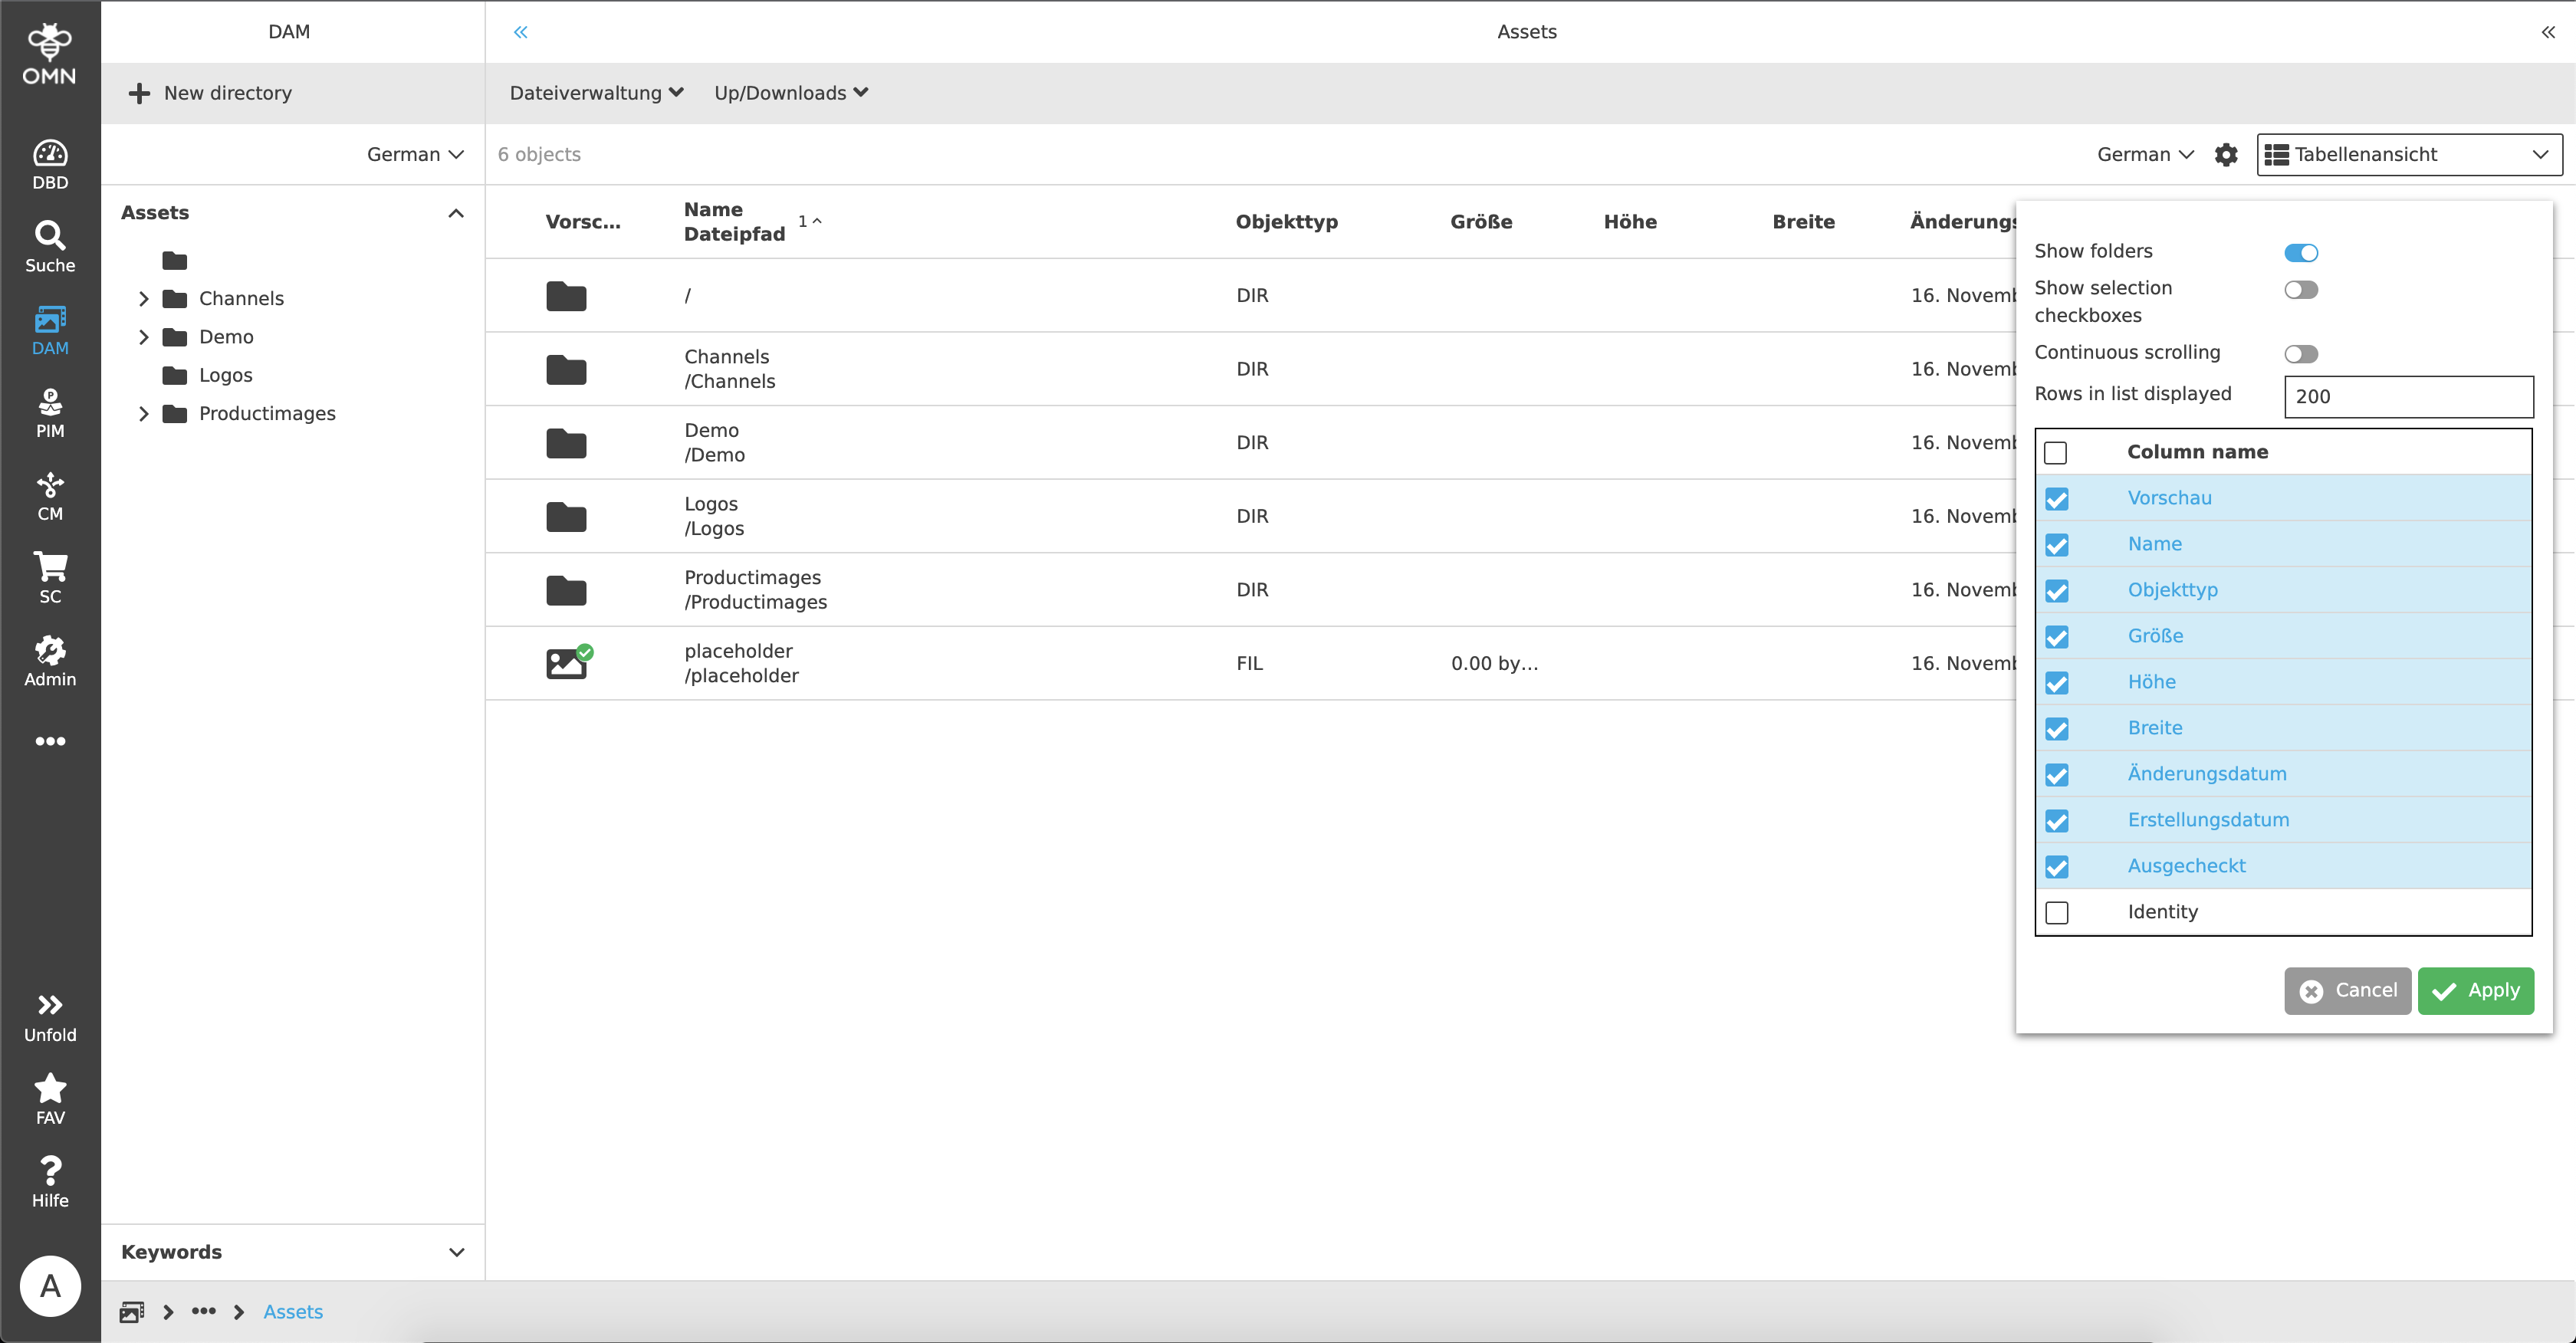2576x1343 pixels.
Task: Open the Tabellenansicht view dropdown
Action: pos(2408,154)
